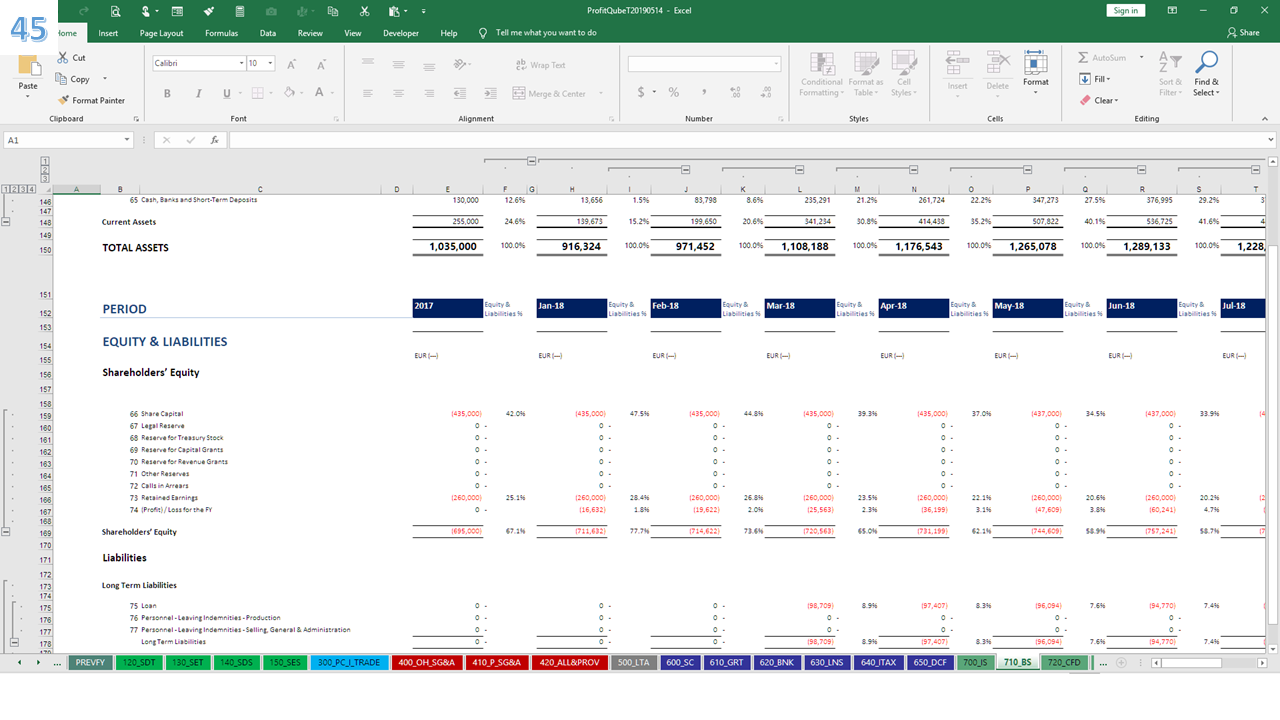Image resolution: width=1280 pixels, height=720 pixels.
Task: Switch to the Data ribbon tab
Action: coord(268,33)
